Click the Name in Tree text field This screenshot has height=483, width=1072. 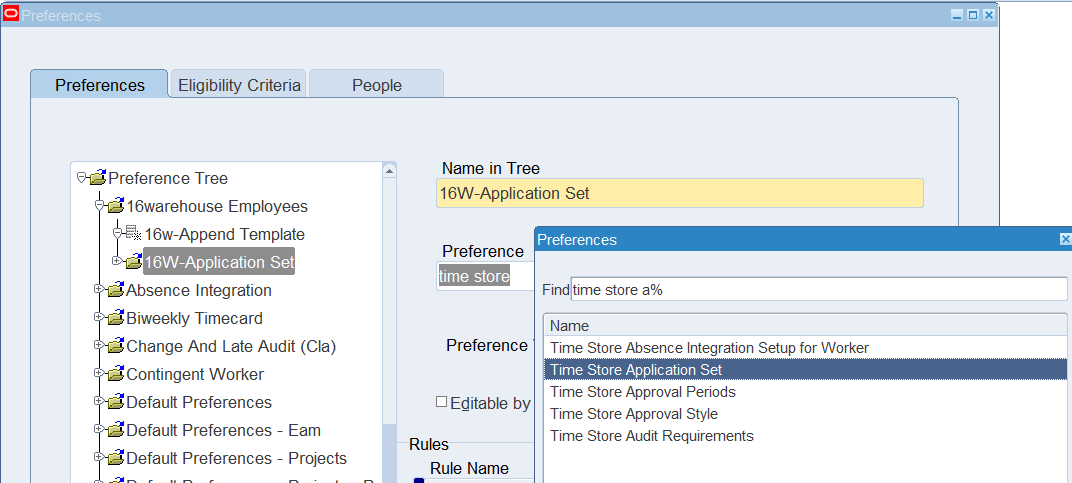tap(680, 194)
